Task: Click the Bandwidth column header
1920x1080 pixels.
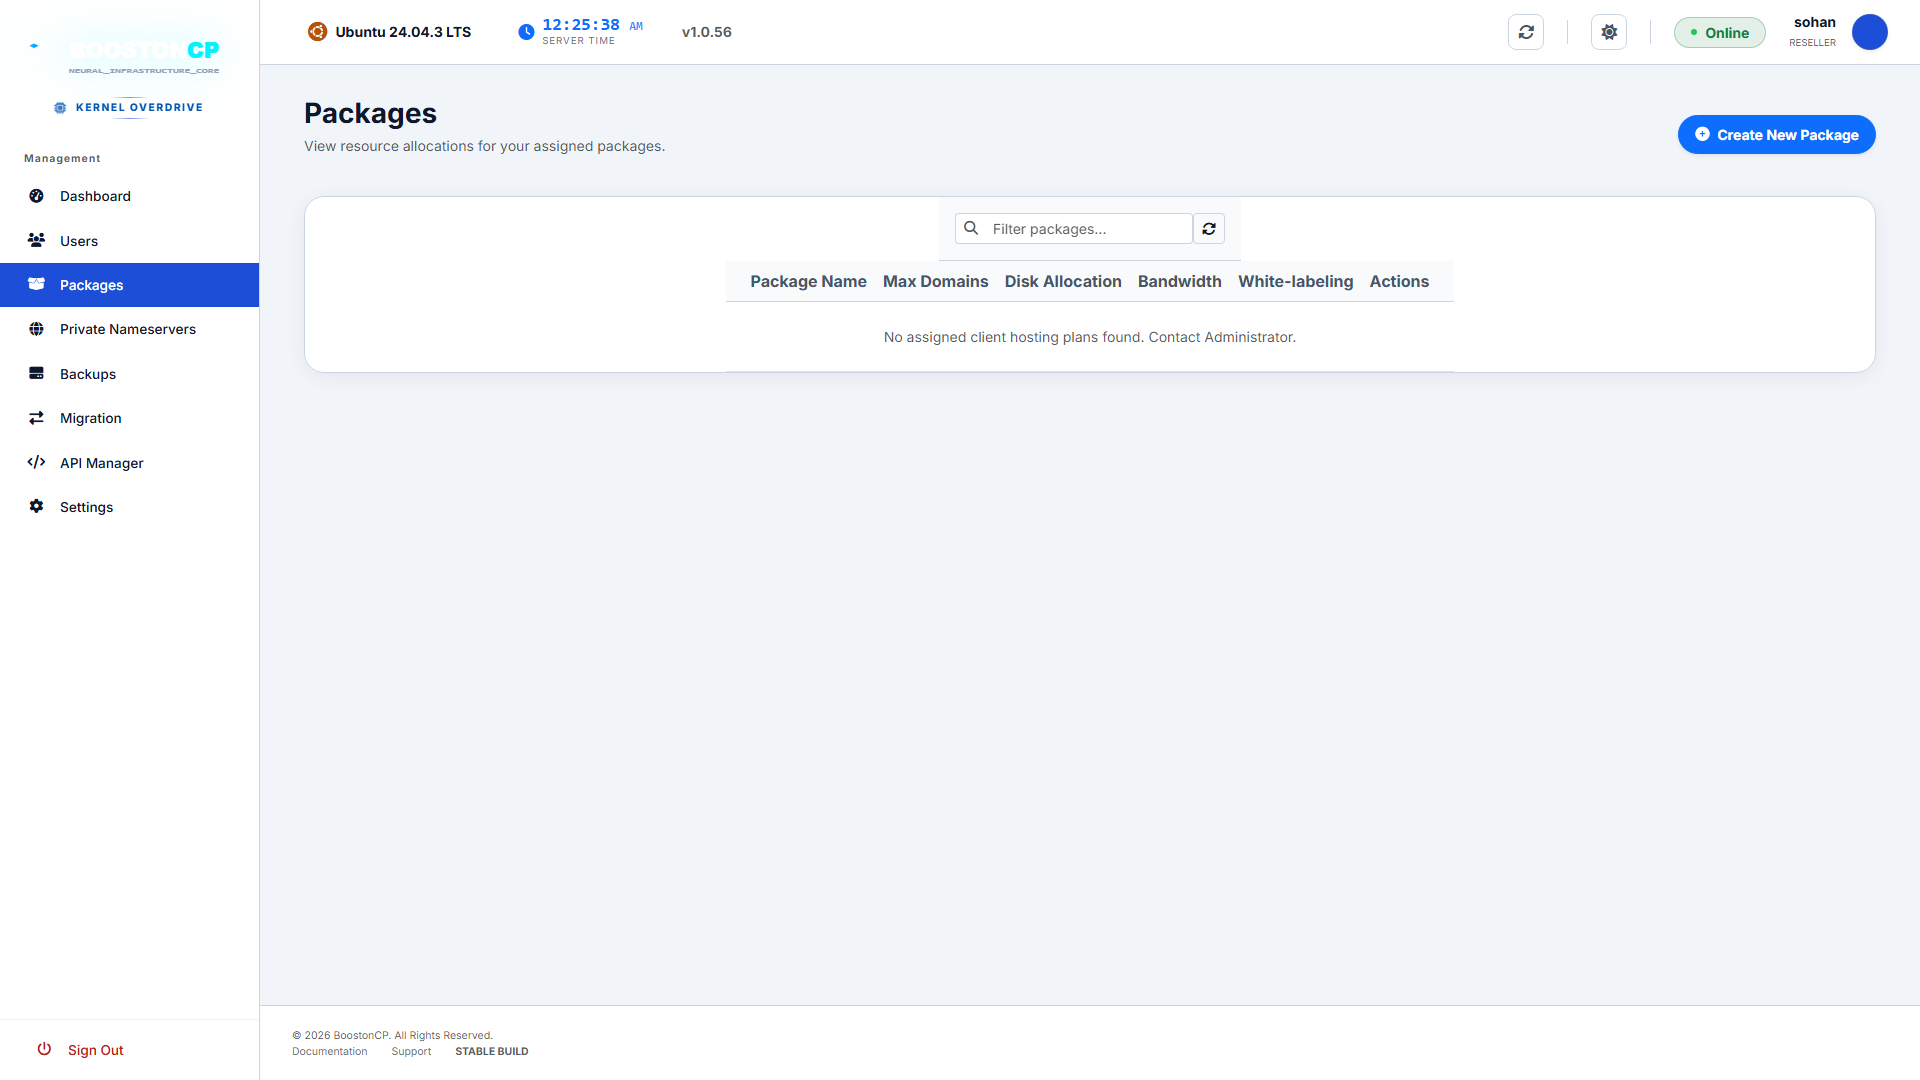Action: [x=1180, y=282]
